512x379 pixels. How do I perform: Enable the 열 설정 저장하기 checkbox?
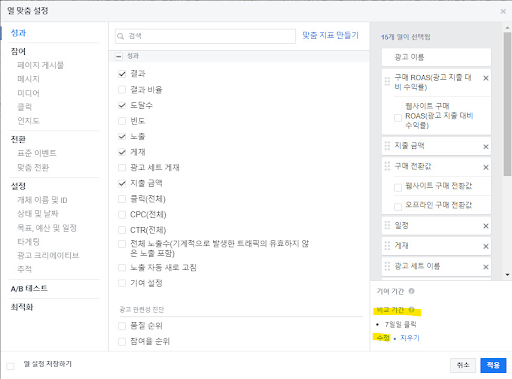pos(11,366)
